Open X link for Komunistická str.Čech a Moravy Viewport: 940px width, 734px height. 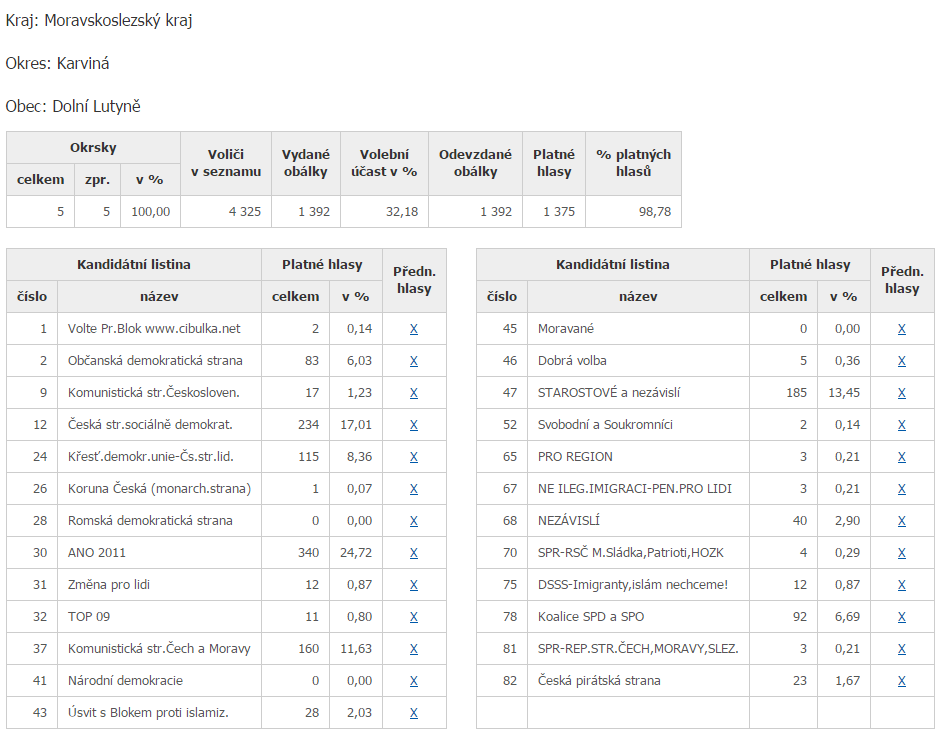click(413, 649)
